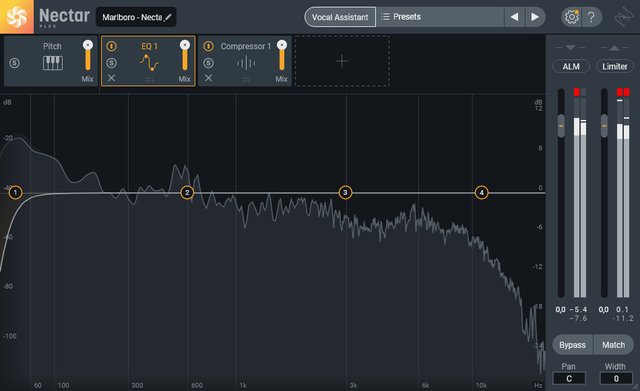Toggle ALM auto level mode

[571, 66]
